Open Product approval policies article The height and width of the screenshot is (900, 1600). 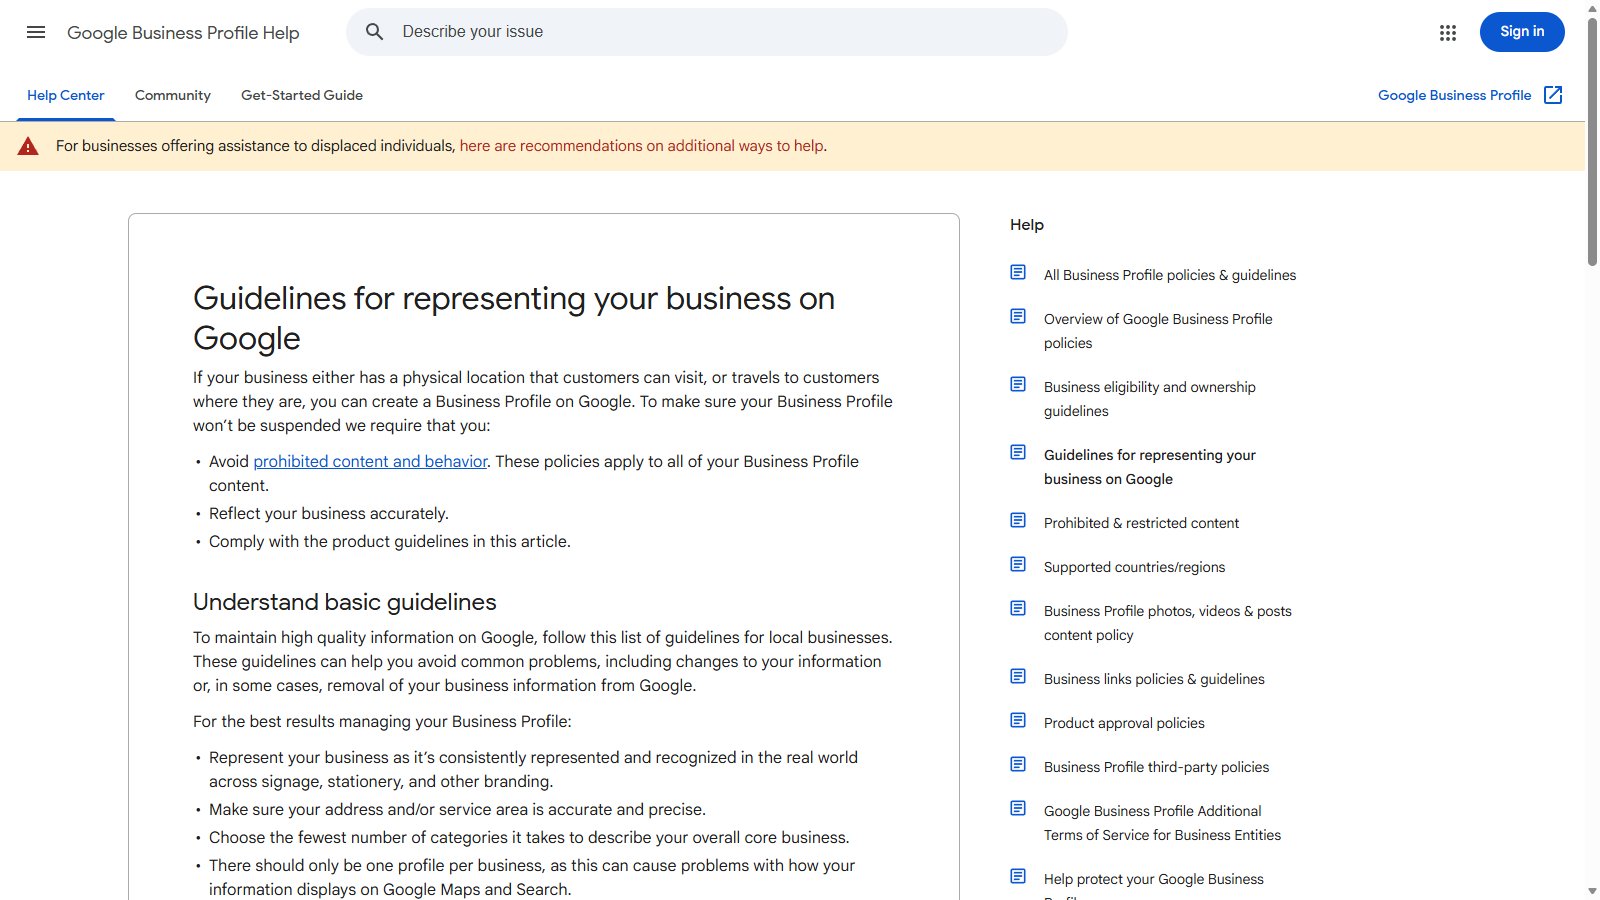coord(1124,723)
